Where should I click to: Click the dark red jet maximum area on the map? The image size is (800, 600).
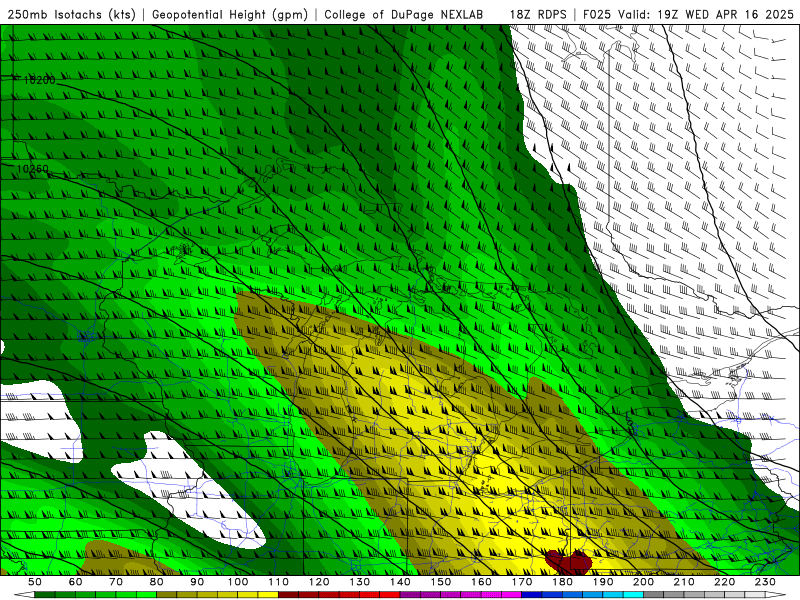pyautogui.click(x=568, y=561)
